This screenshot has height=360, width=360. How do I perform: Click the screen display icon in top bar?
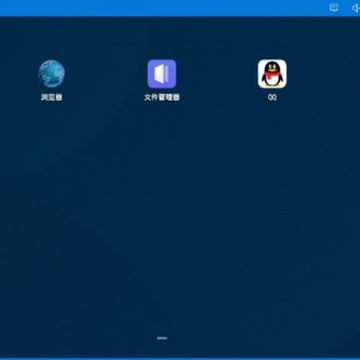point(334,8)
